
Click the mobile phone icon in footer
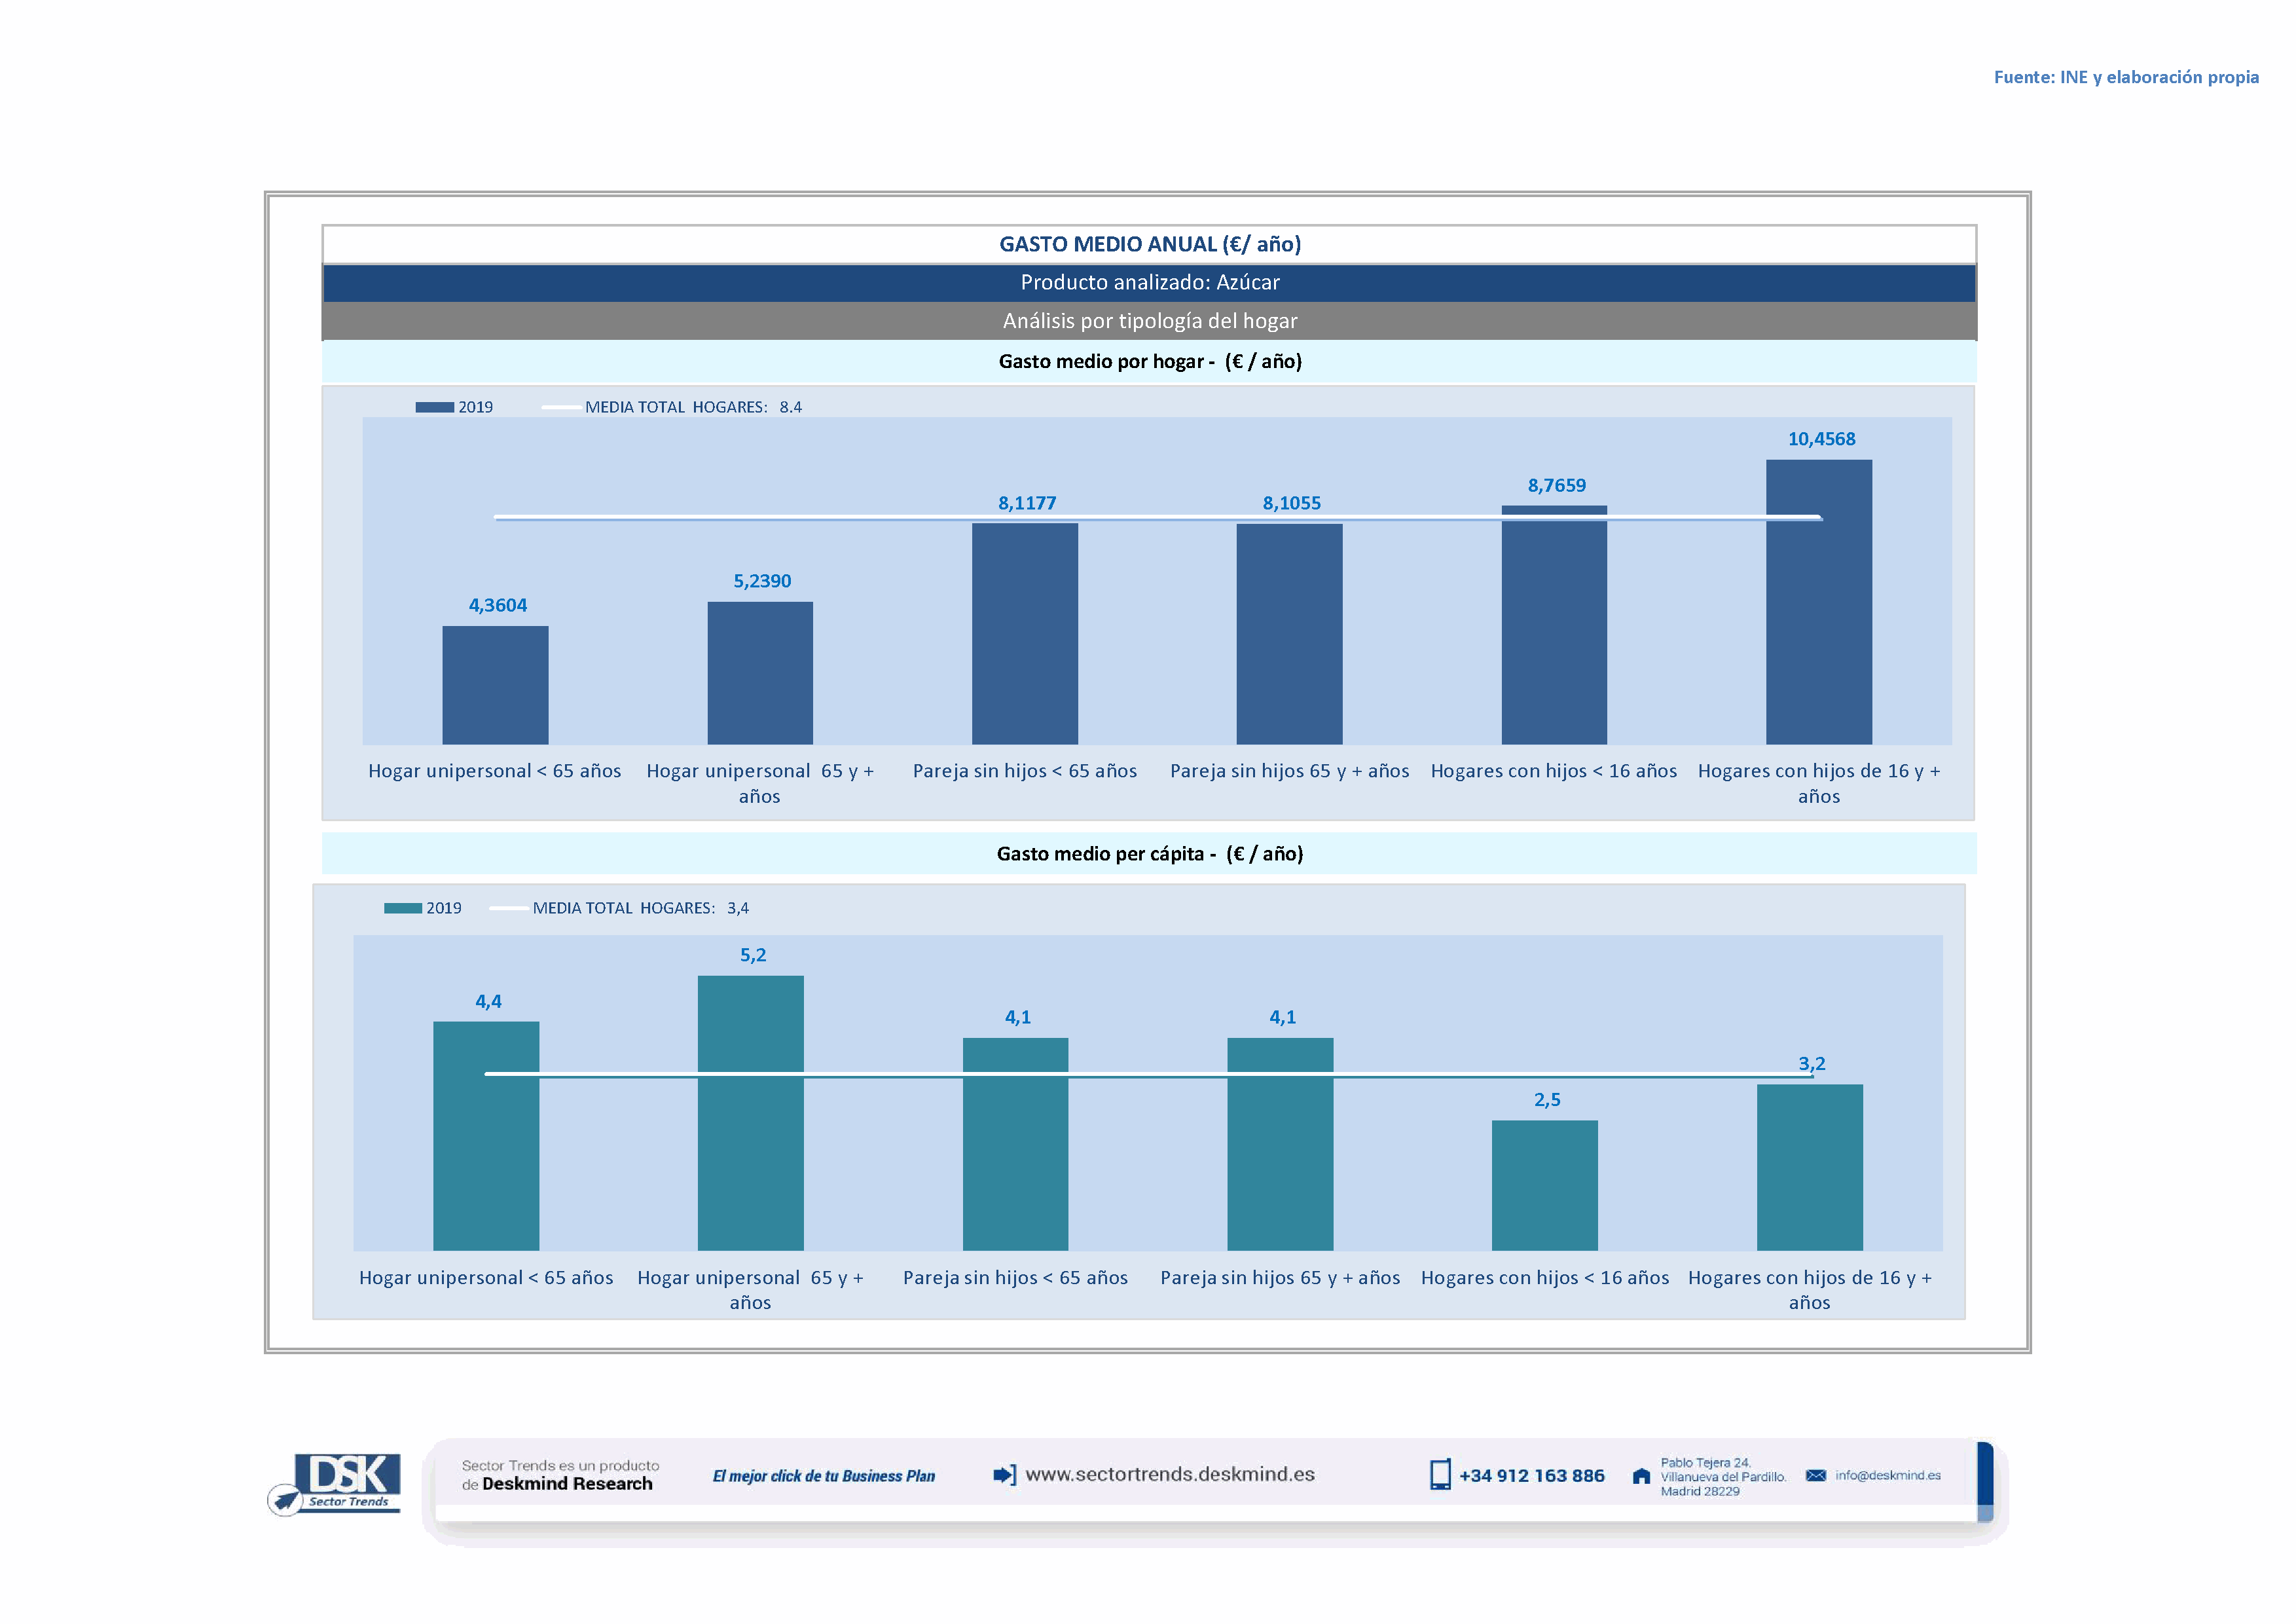[1440, 1475]
